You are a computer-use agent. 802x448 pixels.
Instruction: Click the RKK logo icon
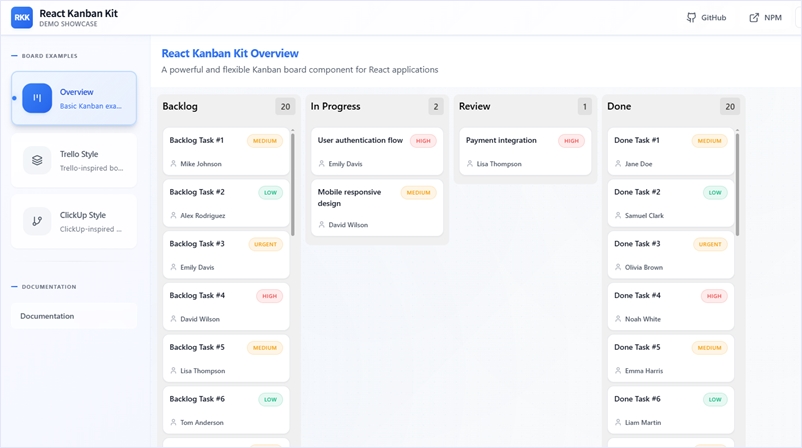[x=22, y=17]
